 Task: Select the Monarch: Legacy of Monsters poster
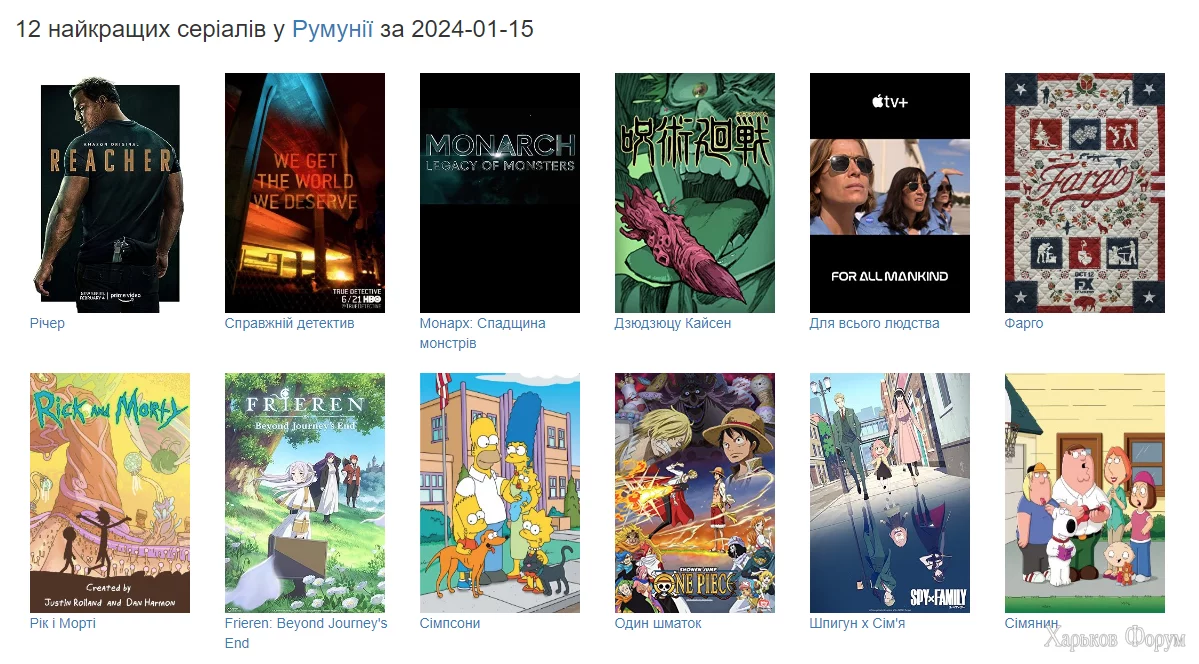coord(500,193)
